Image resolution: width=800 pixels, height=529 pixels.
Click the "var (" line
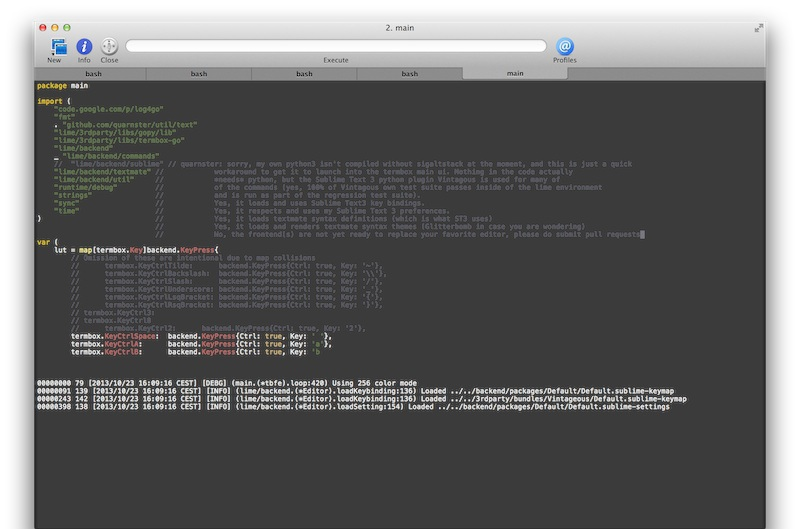click(x=47, y=242)
